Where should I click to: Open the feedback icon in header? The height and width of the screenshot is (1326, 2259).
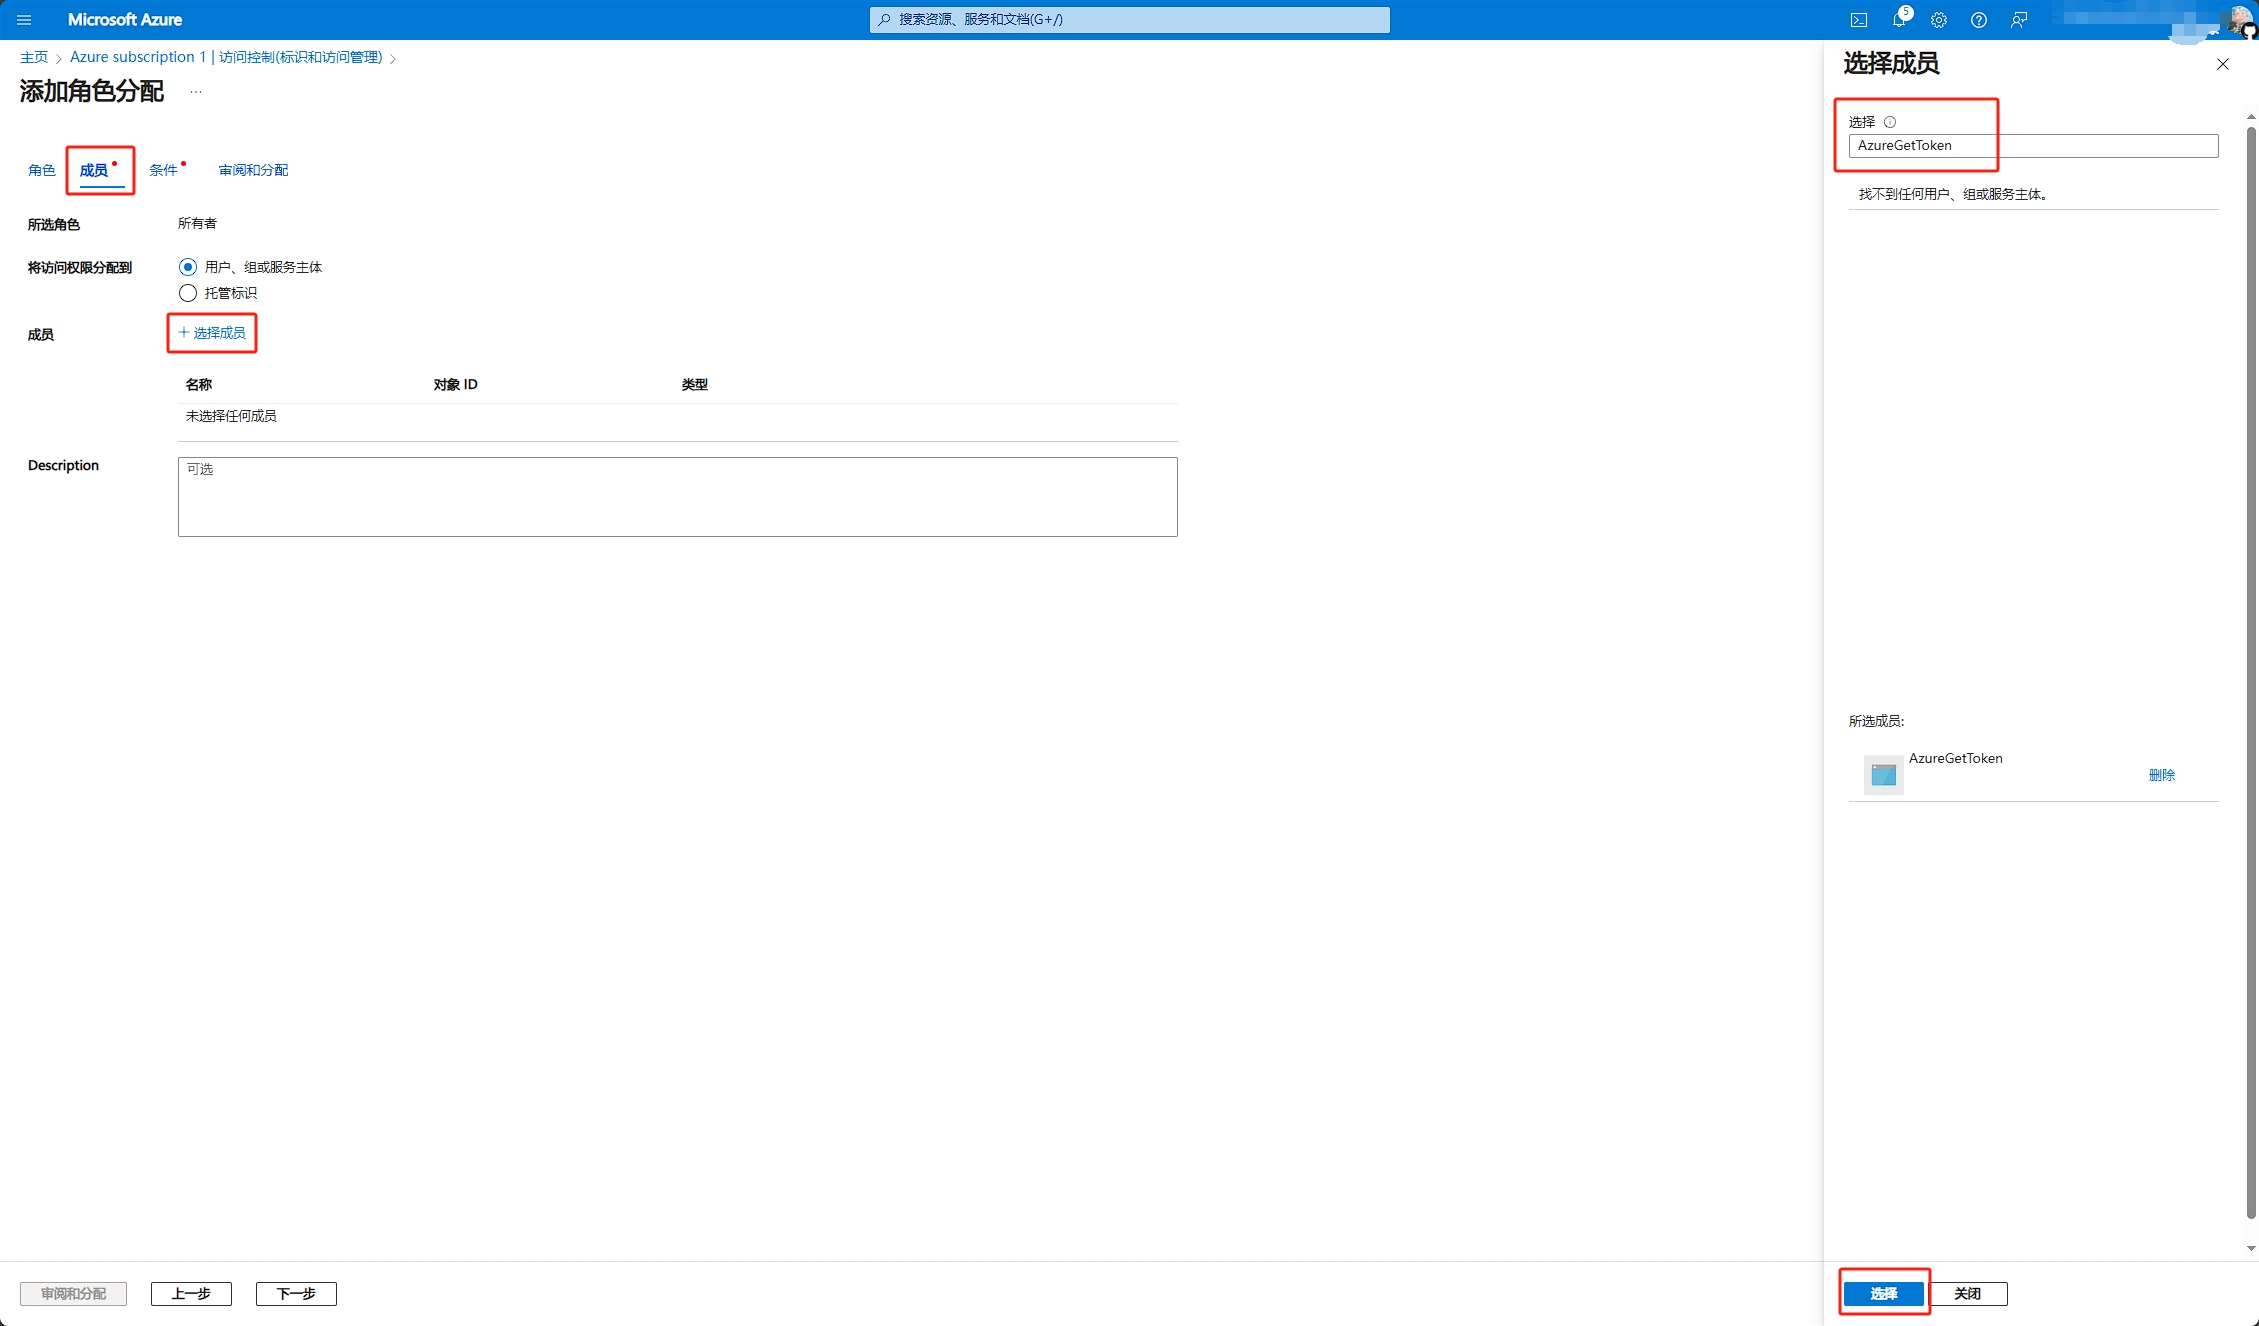pyautogui.click(x=2019, y=20)
